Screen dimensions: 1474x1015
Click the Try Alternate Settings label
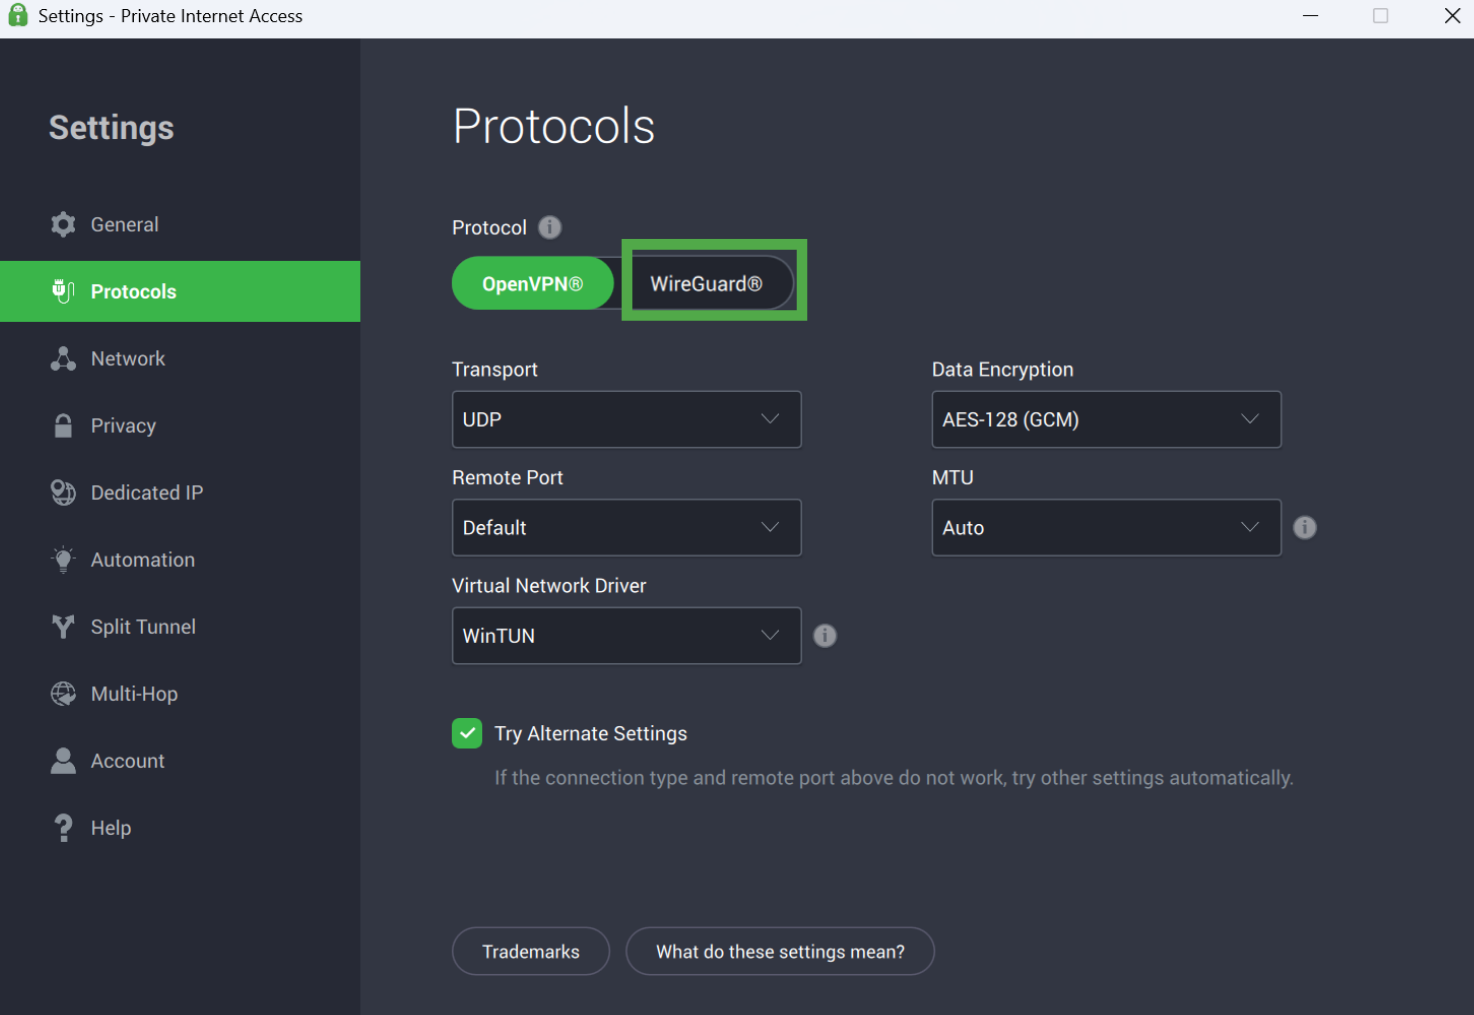(591, 733)
